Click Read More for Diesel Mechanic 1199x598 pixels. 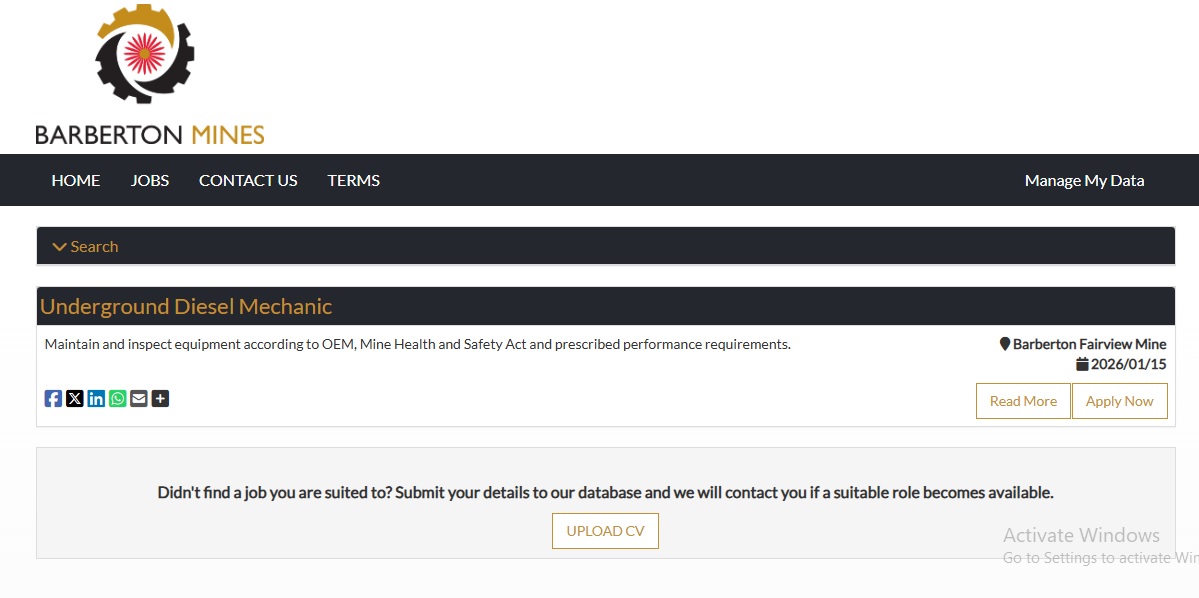(x=1023, y=401)
